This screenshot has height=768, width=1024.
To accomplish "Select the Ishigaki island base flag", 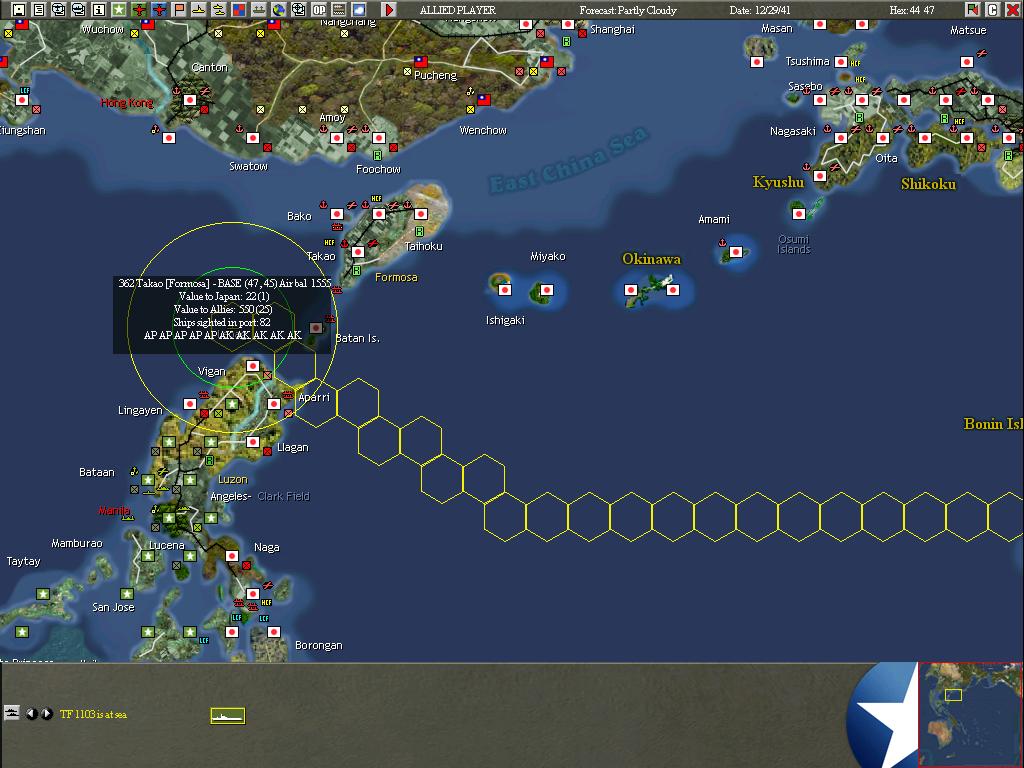I will (505, 290).
